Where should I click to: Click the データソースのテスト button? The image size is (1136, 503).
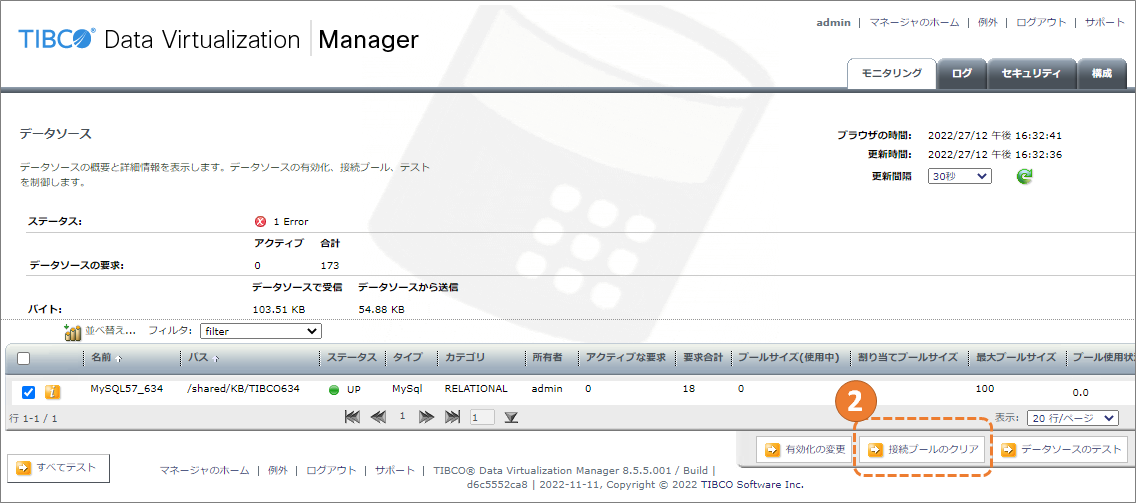point(1059,449)
